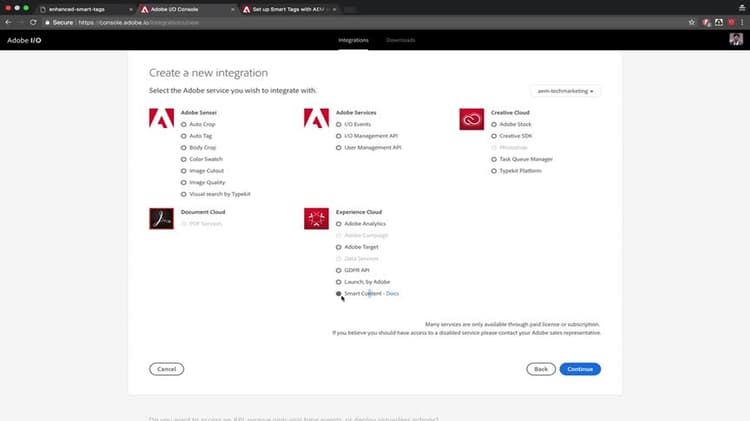The height and width of the screenshot is (421, 750).
Task: Click the first extension icon after star
Action: coord(706,22)
